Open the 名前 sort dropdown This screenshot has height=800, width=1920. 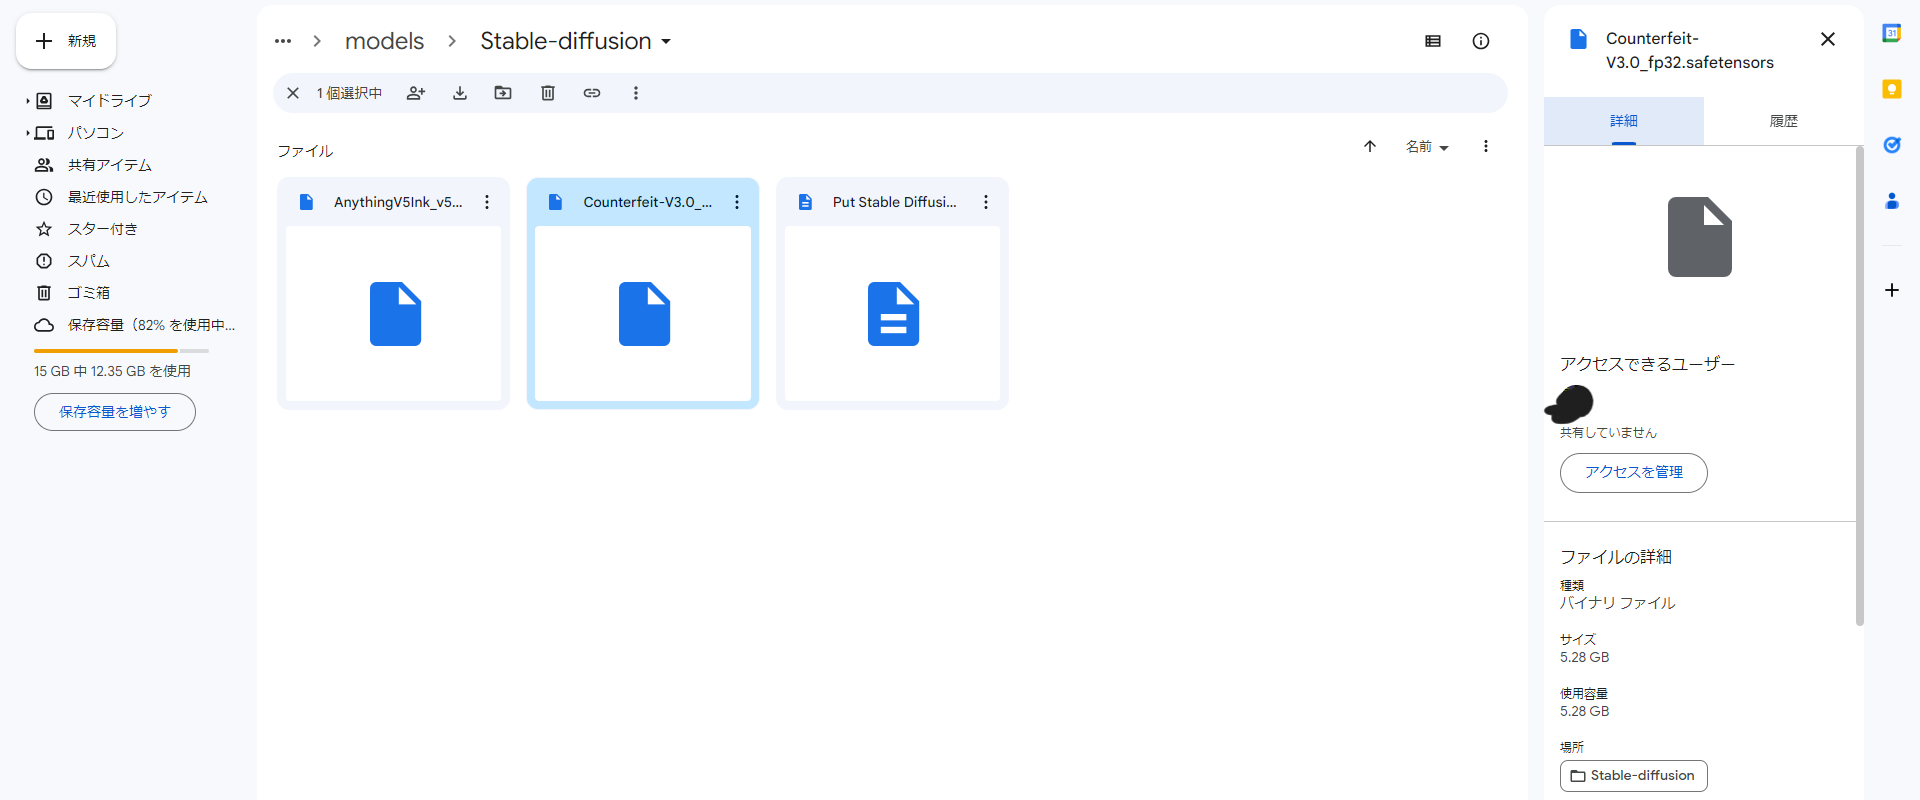point(1427,147)
